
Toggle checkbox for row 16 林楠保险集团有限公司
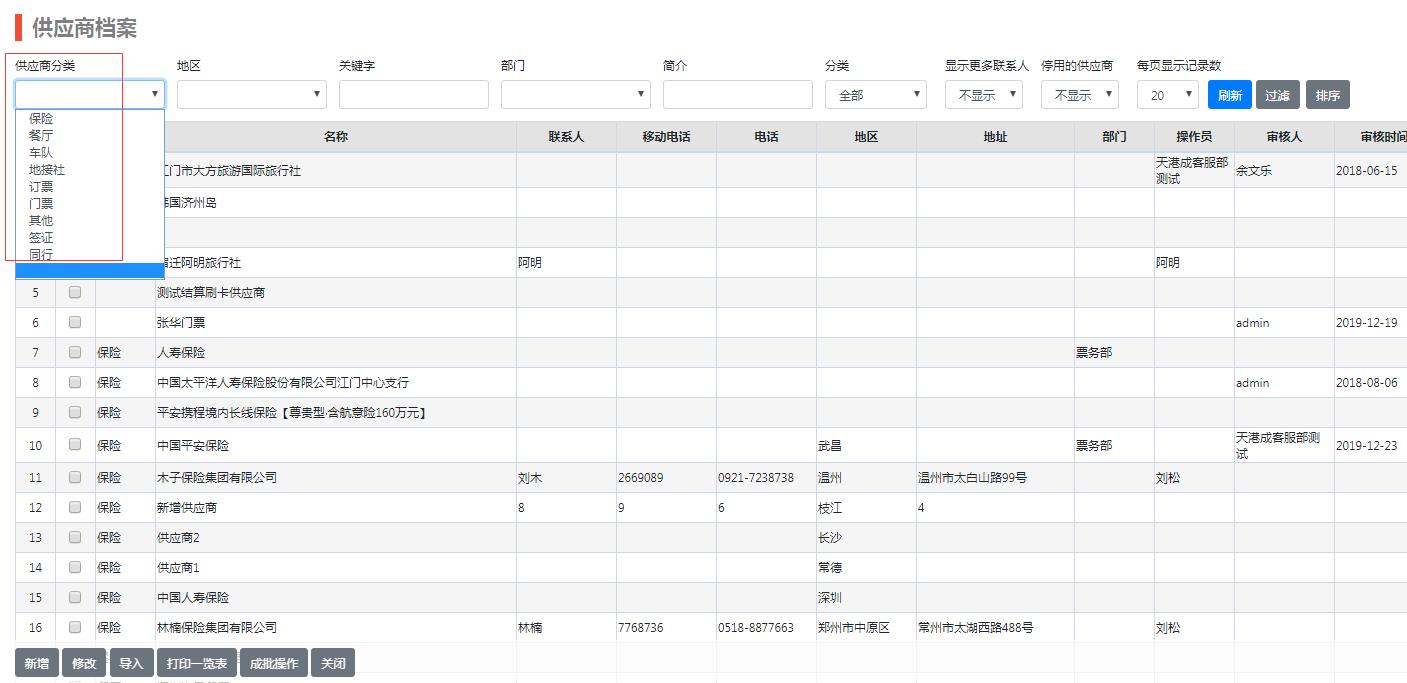[x=75, y=627]
